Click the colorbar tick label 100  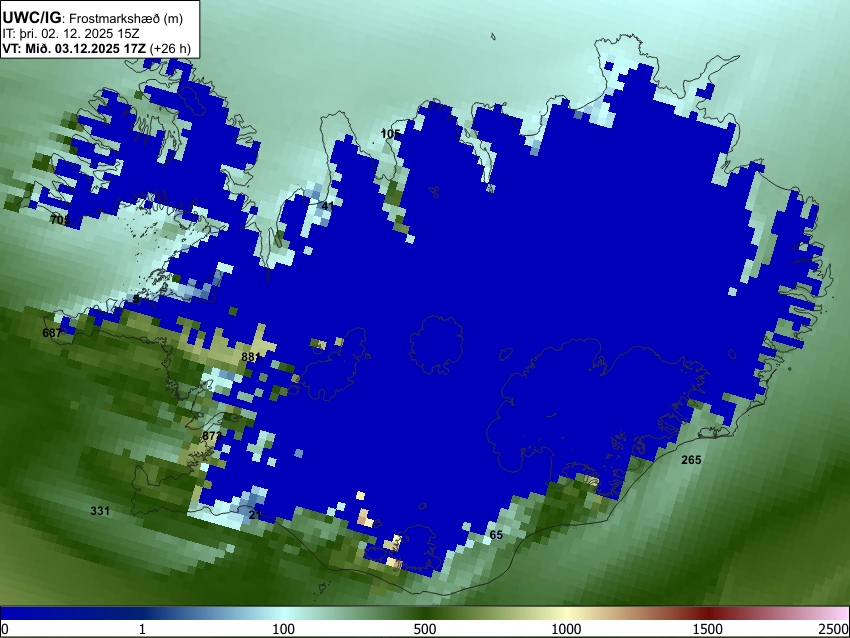click(284, 629)
